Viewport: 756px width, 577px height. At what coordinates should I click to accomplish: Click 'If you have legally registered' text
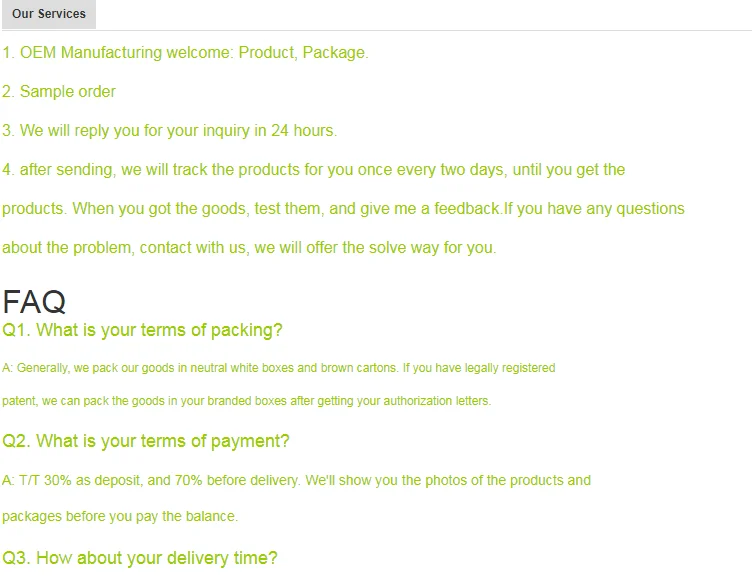point(480,368)
